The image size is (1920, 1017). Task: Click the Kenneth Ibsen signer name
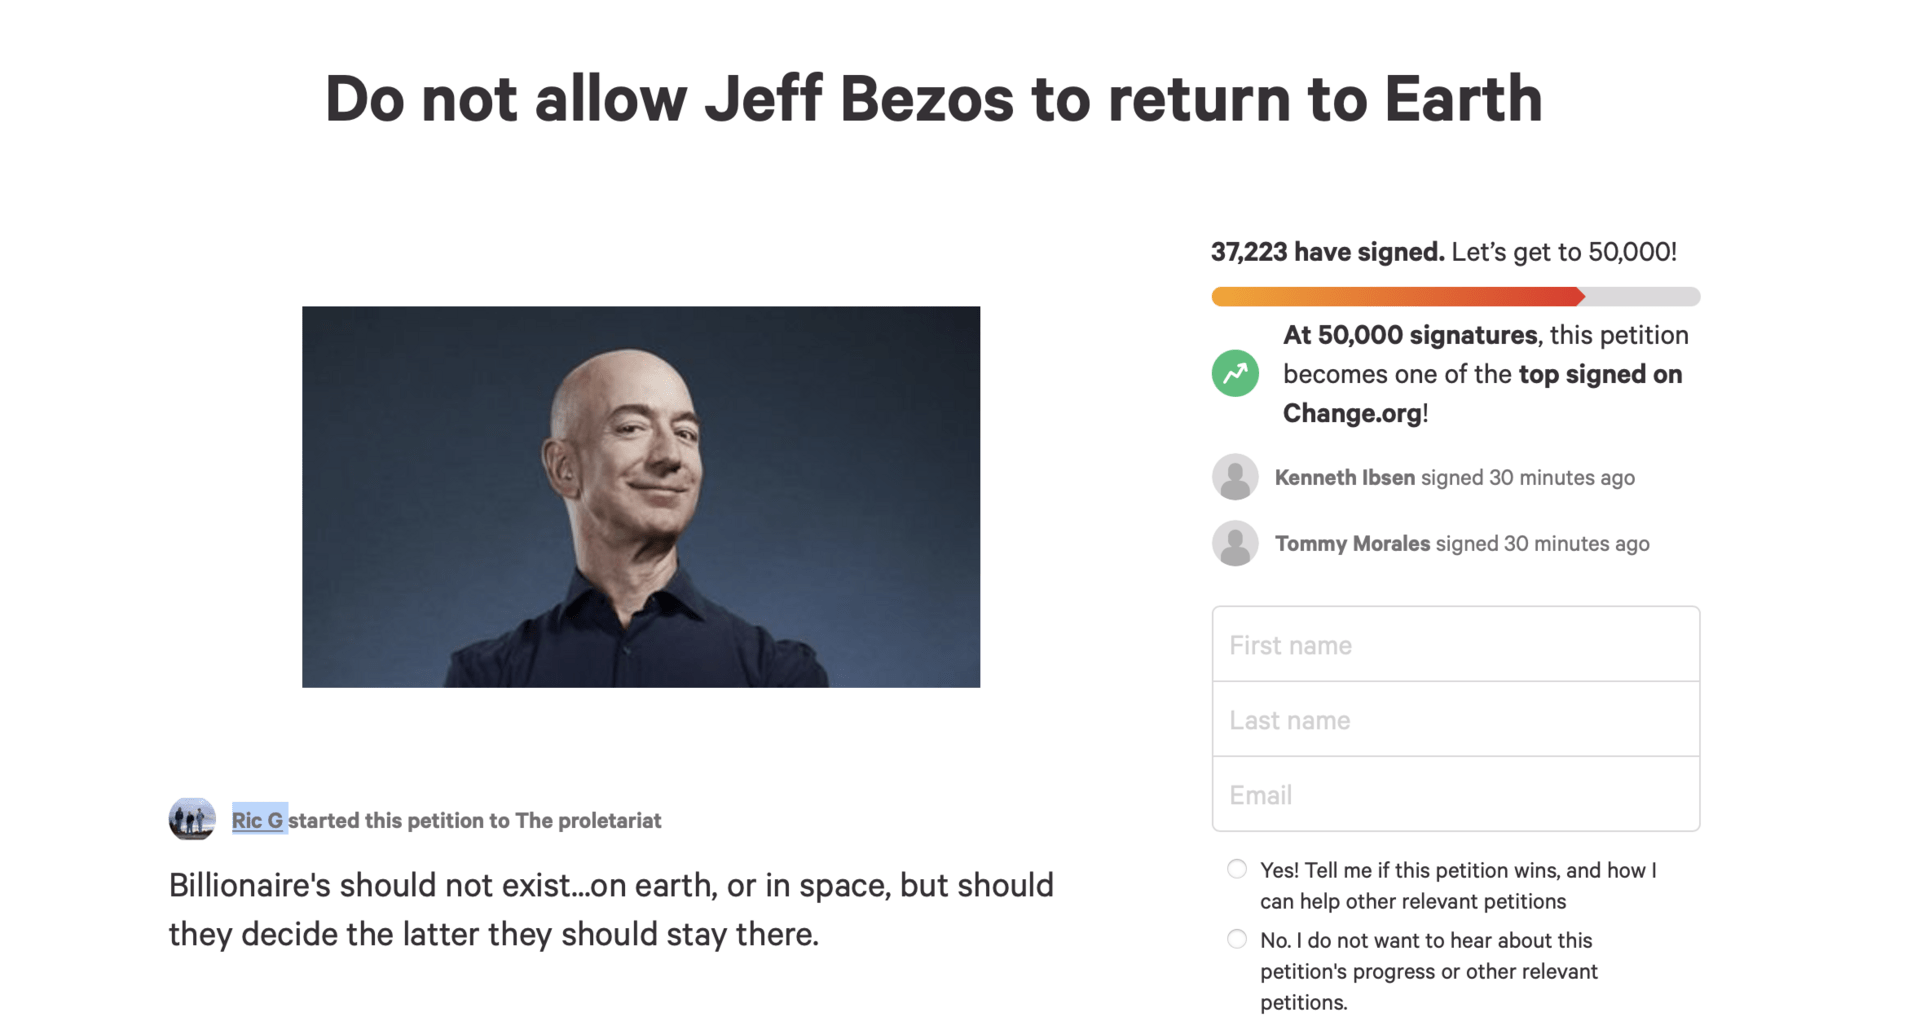[x=1344, y=477]
